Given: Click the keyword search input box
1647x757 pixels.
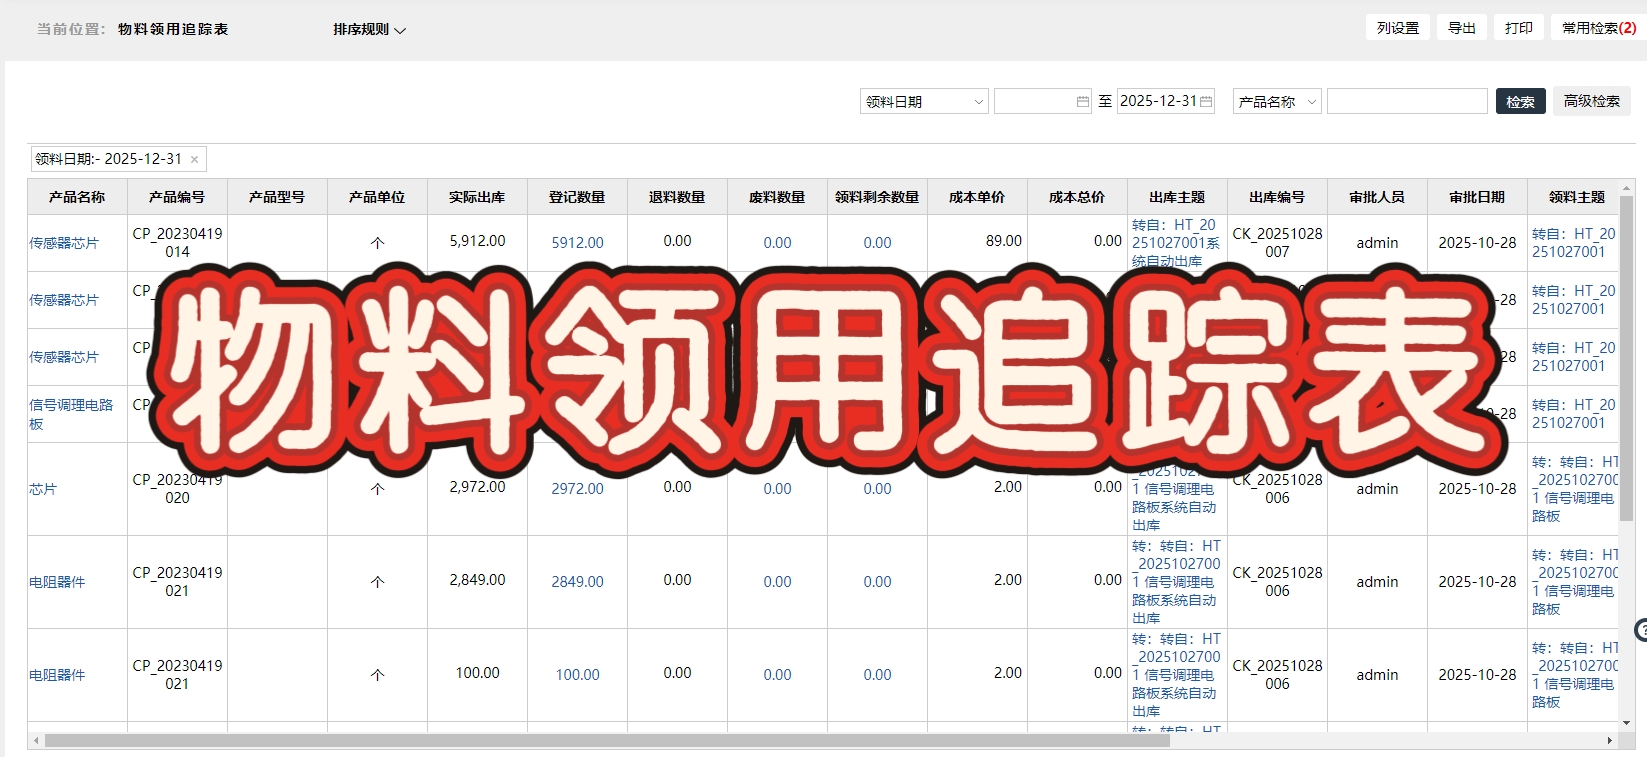Looking at the screenshot, I should [1407, 101].
